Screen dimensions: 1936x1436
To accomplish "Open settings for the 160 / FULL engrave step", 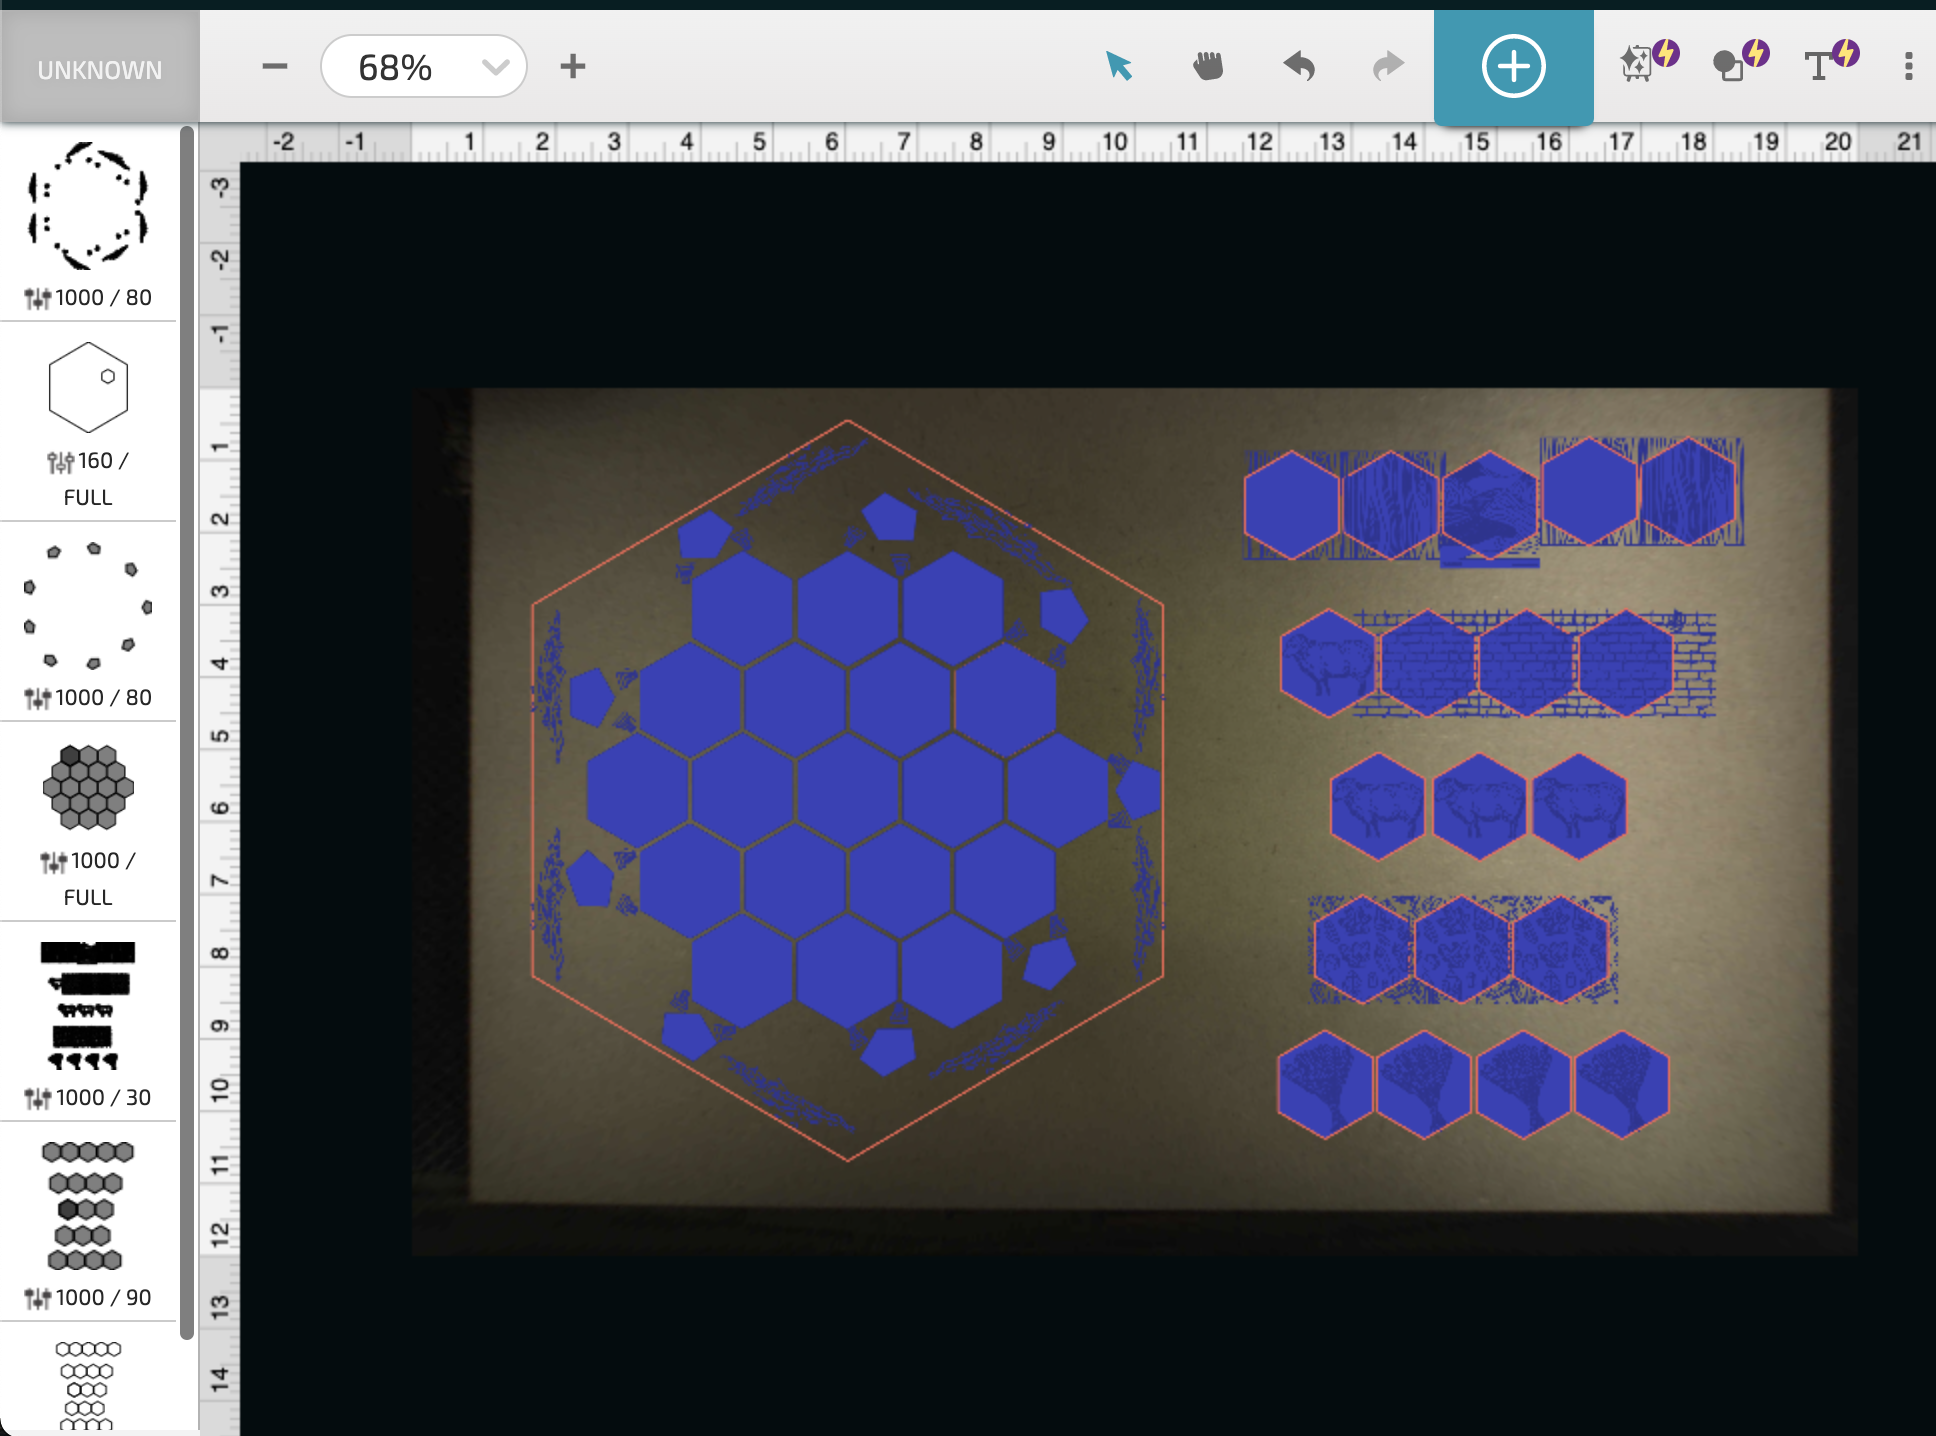I will (60, 461).
